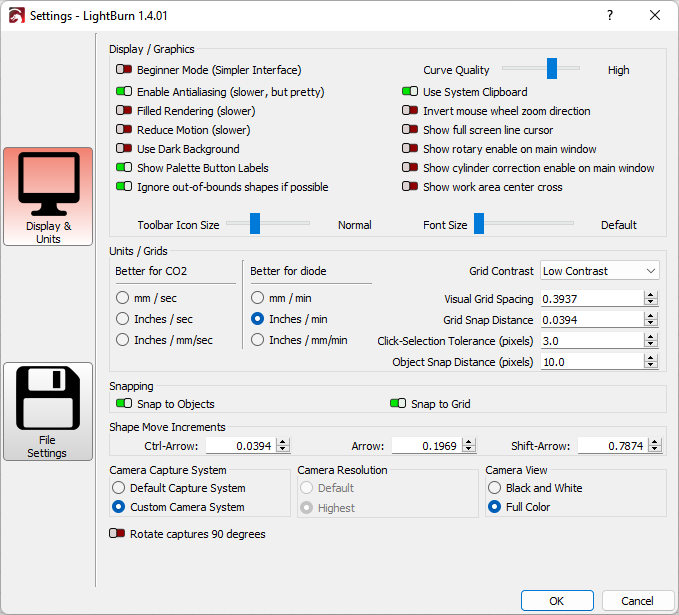Select Inches / min radio button

click(257, 319)
